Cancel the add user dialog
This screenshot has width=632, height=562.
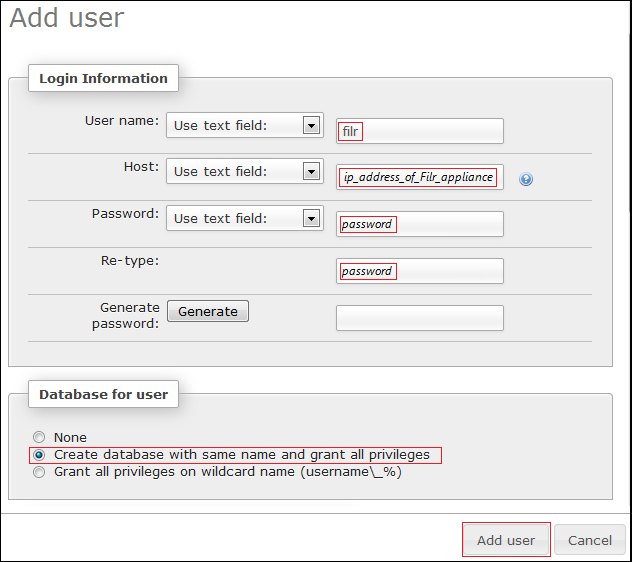[x=589, y=540]
